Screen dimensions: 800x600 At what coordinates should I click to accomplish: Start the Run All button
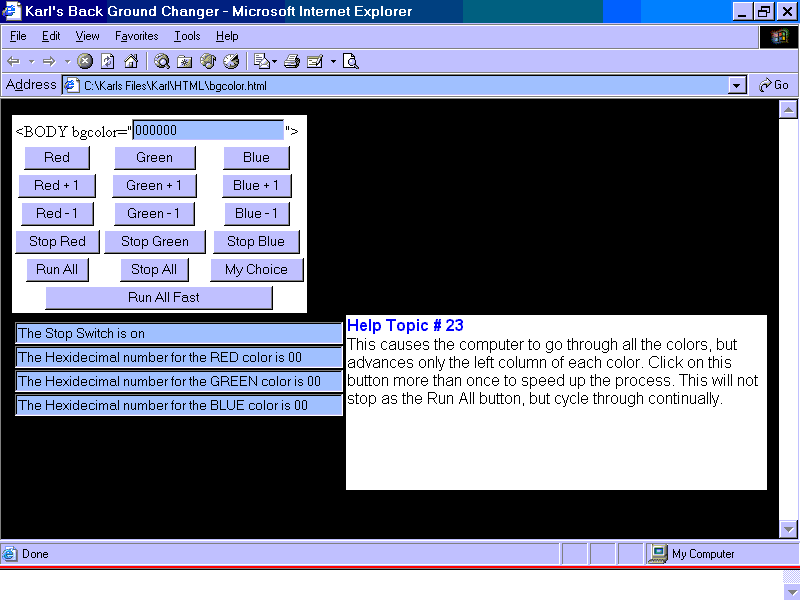(57, 270)
